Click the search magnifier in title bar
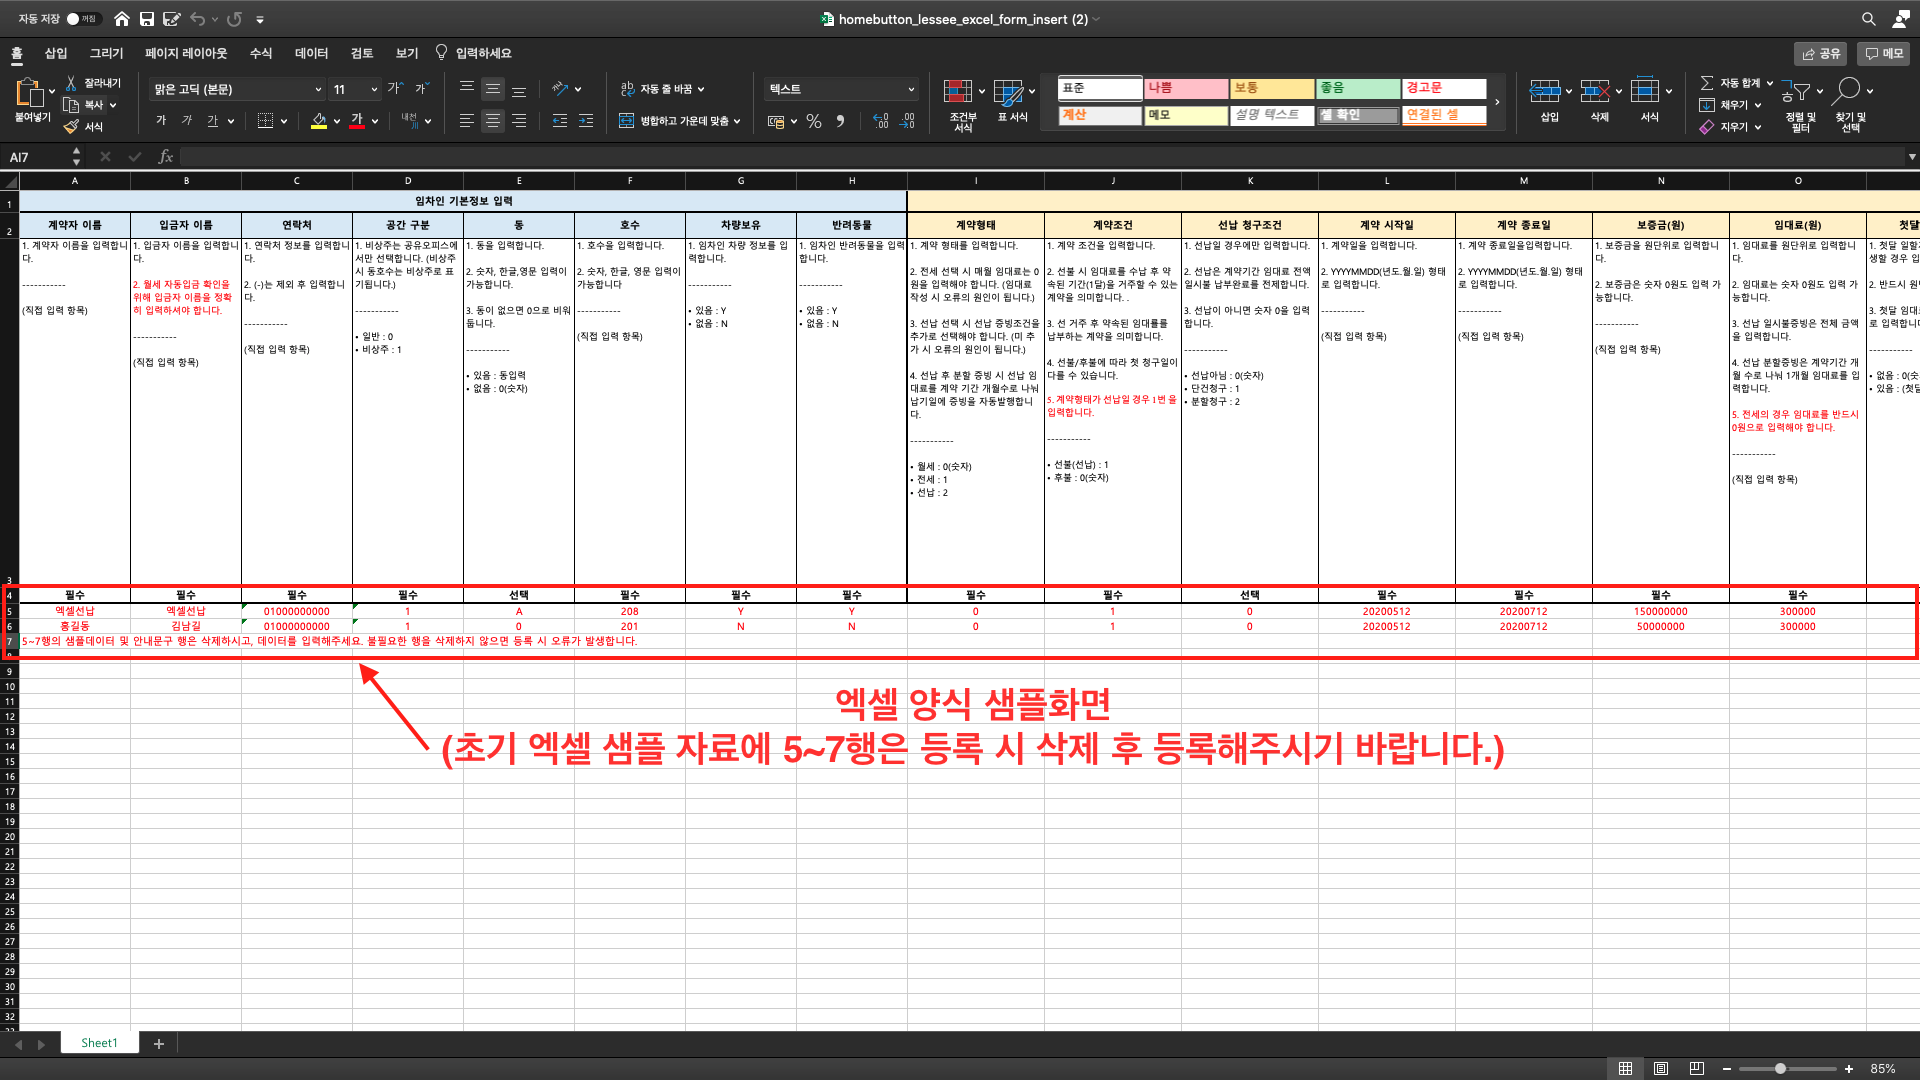 pos(1868,19)
